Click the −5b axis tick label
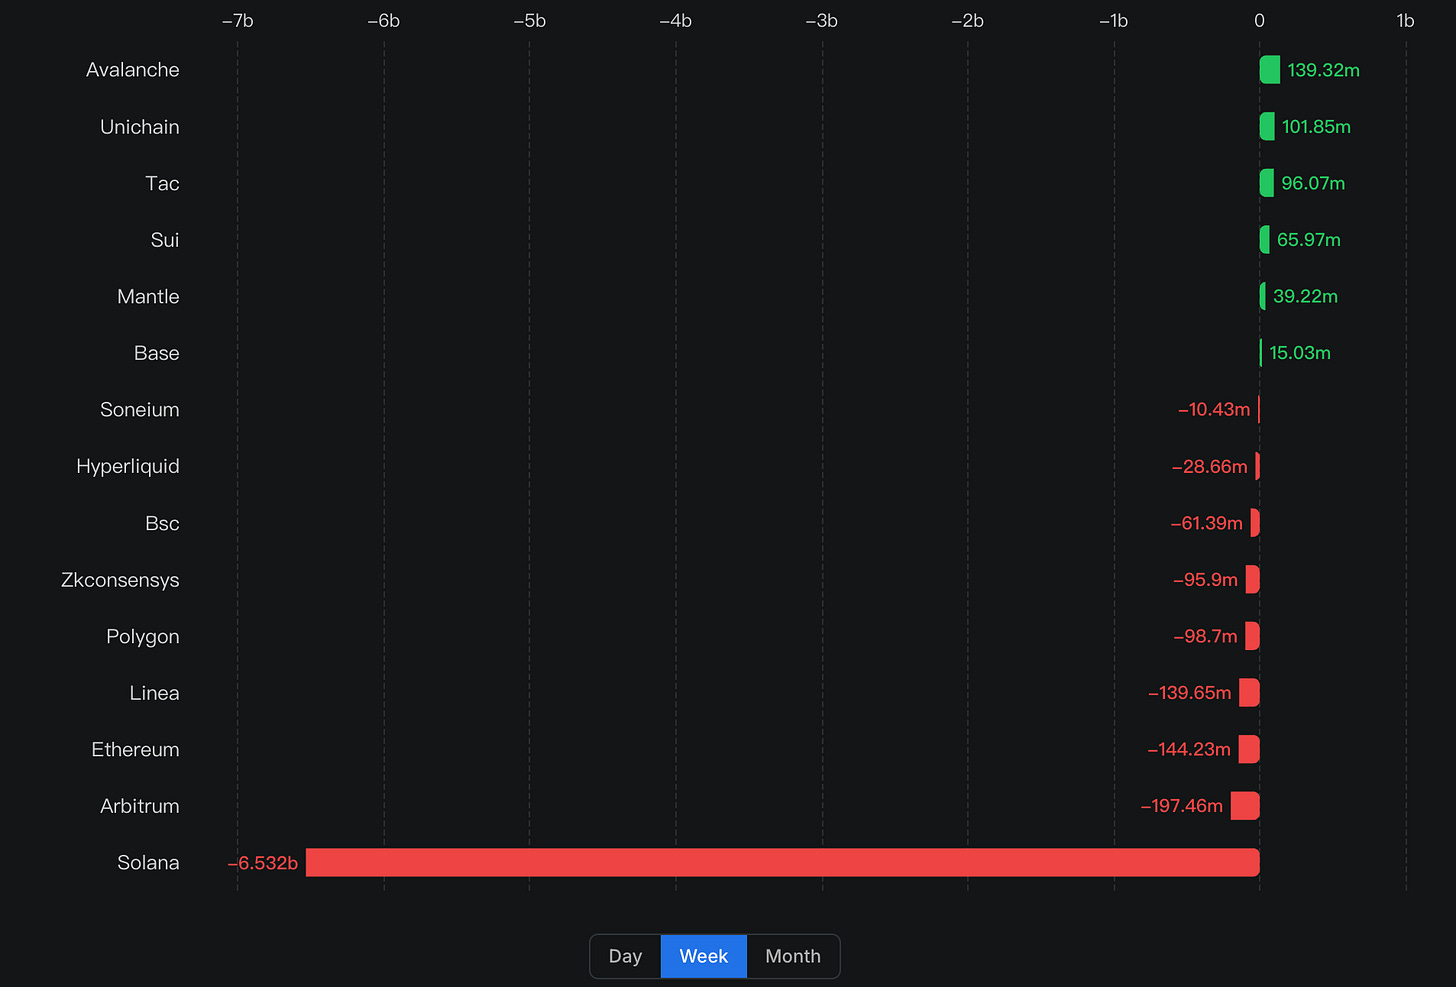Image resolution: width=1456 pixels, height=987 pixels. click(x=530, y=21)
